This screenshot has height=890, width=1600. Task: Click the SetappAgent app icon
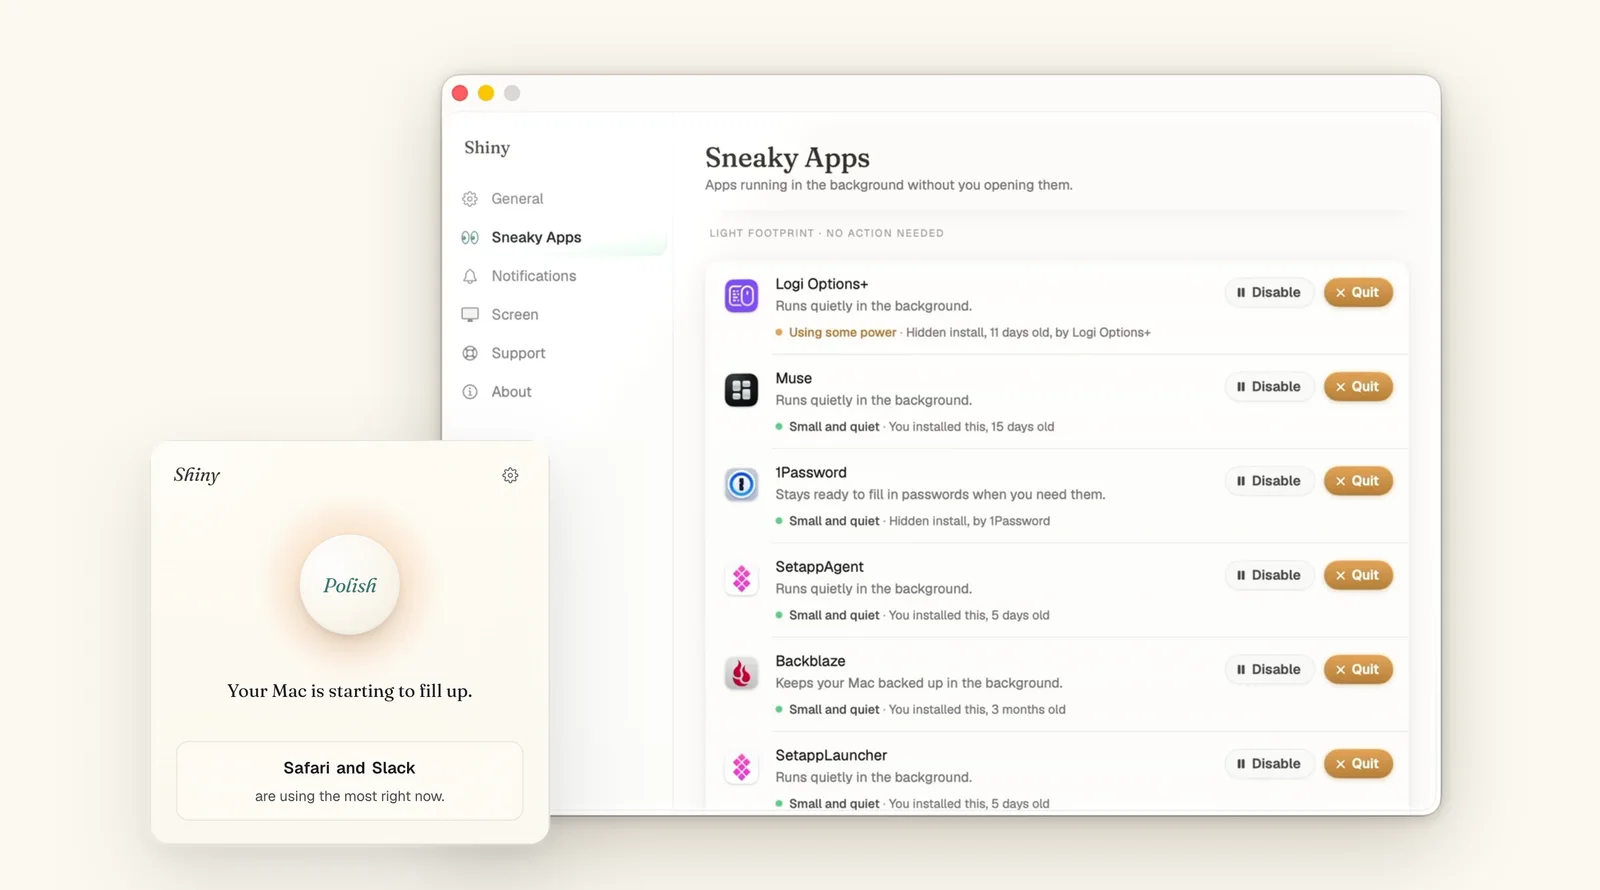tap(741, 578)
